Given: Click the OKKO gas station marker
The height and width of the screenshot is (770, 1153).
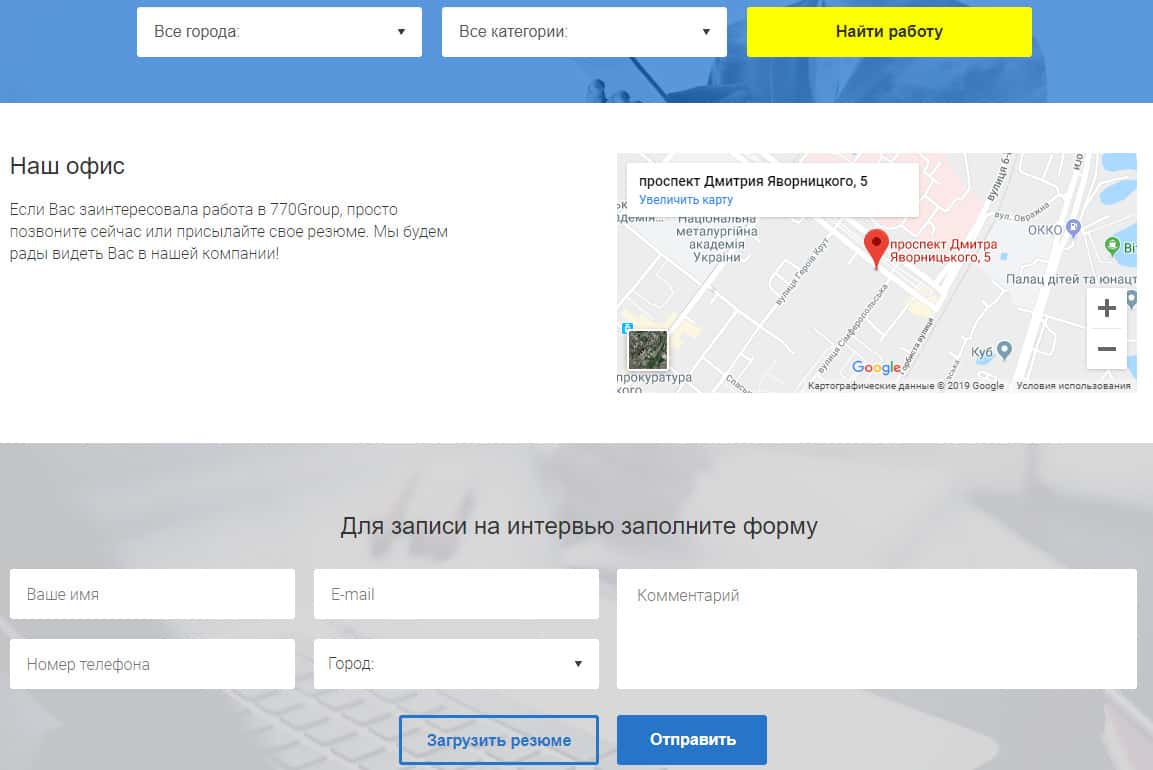Looking at the screenshot, I should click(1074, 227).
